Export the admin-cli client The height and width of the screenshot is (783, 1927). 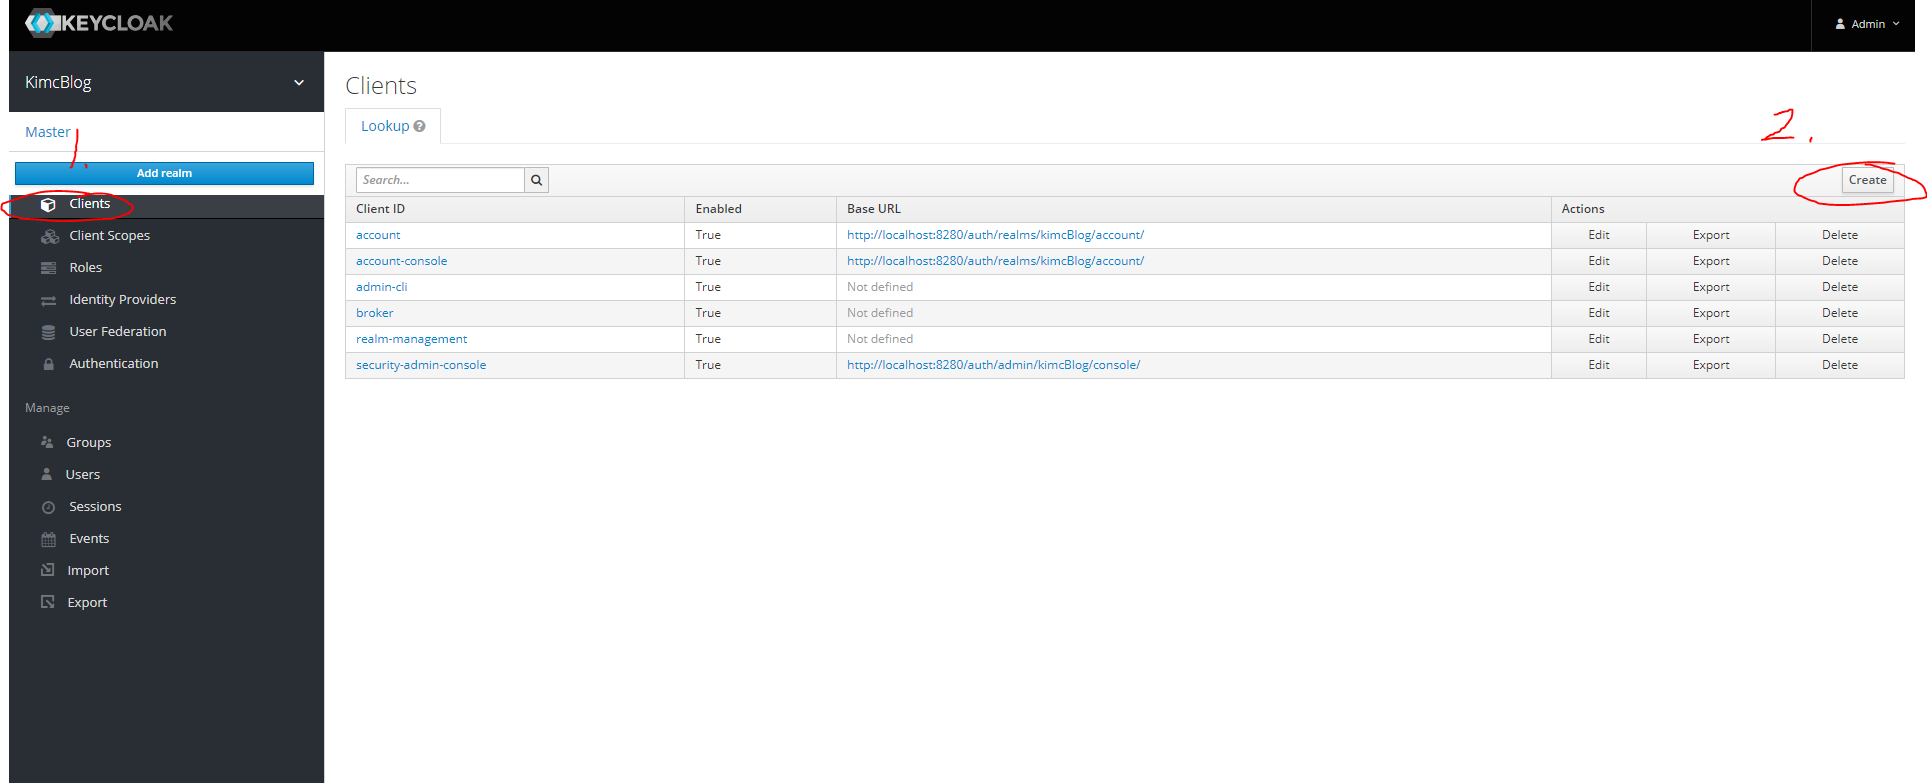pyautogui.click(x=1711, y=287)
